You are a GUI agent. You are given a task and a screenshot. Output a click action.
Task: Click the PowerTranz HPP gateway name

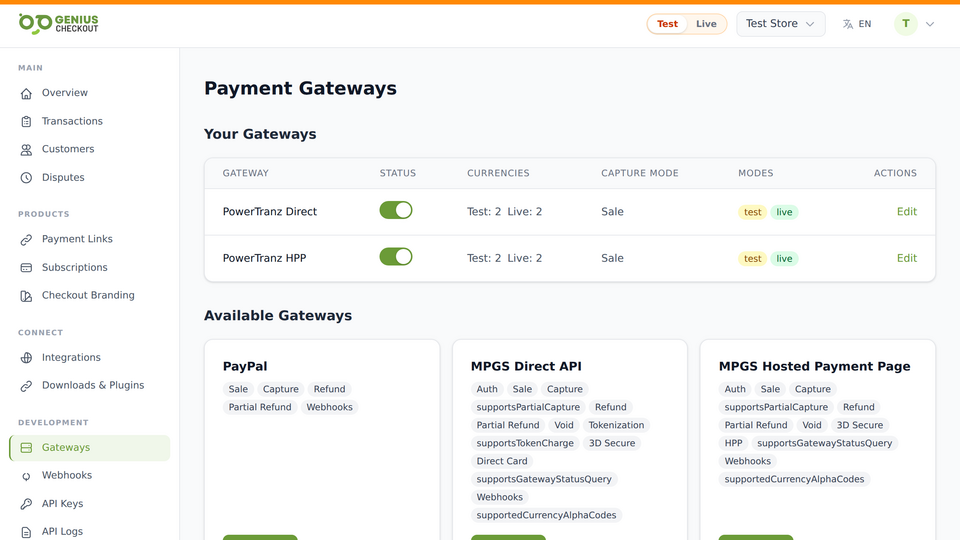pos(264,258)
